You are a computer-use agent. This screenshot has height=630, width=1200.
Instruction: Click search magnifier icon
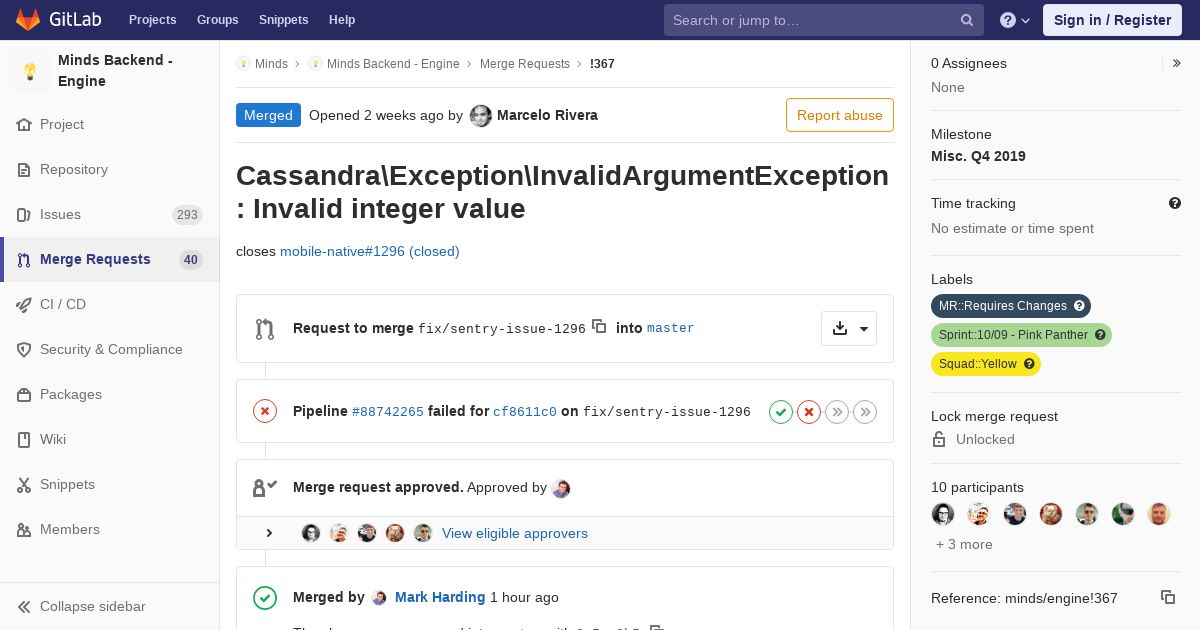967,20
